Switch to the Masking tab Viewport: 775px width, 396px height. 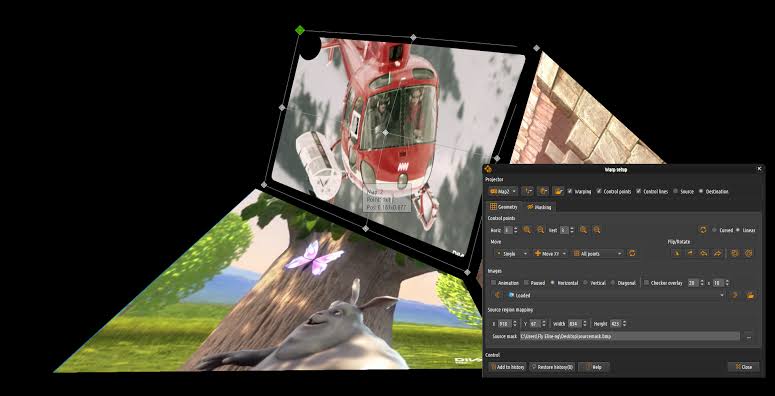point(539,207)
